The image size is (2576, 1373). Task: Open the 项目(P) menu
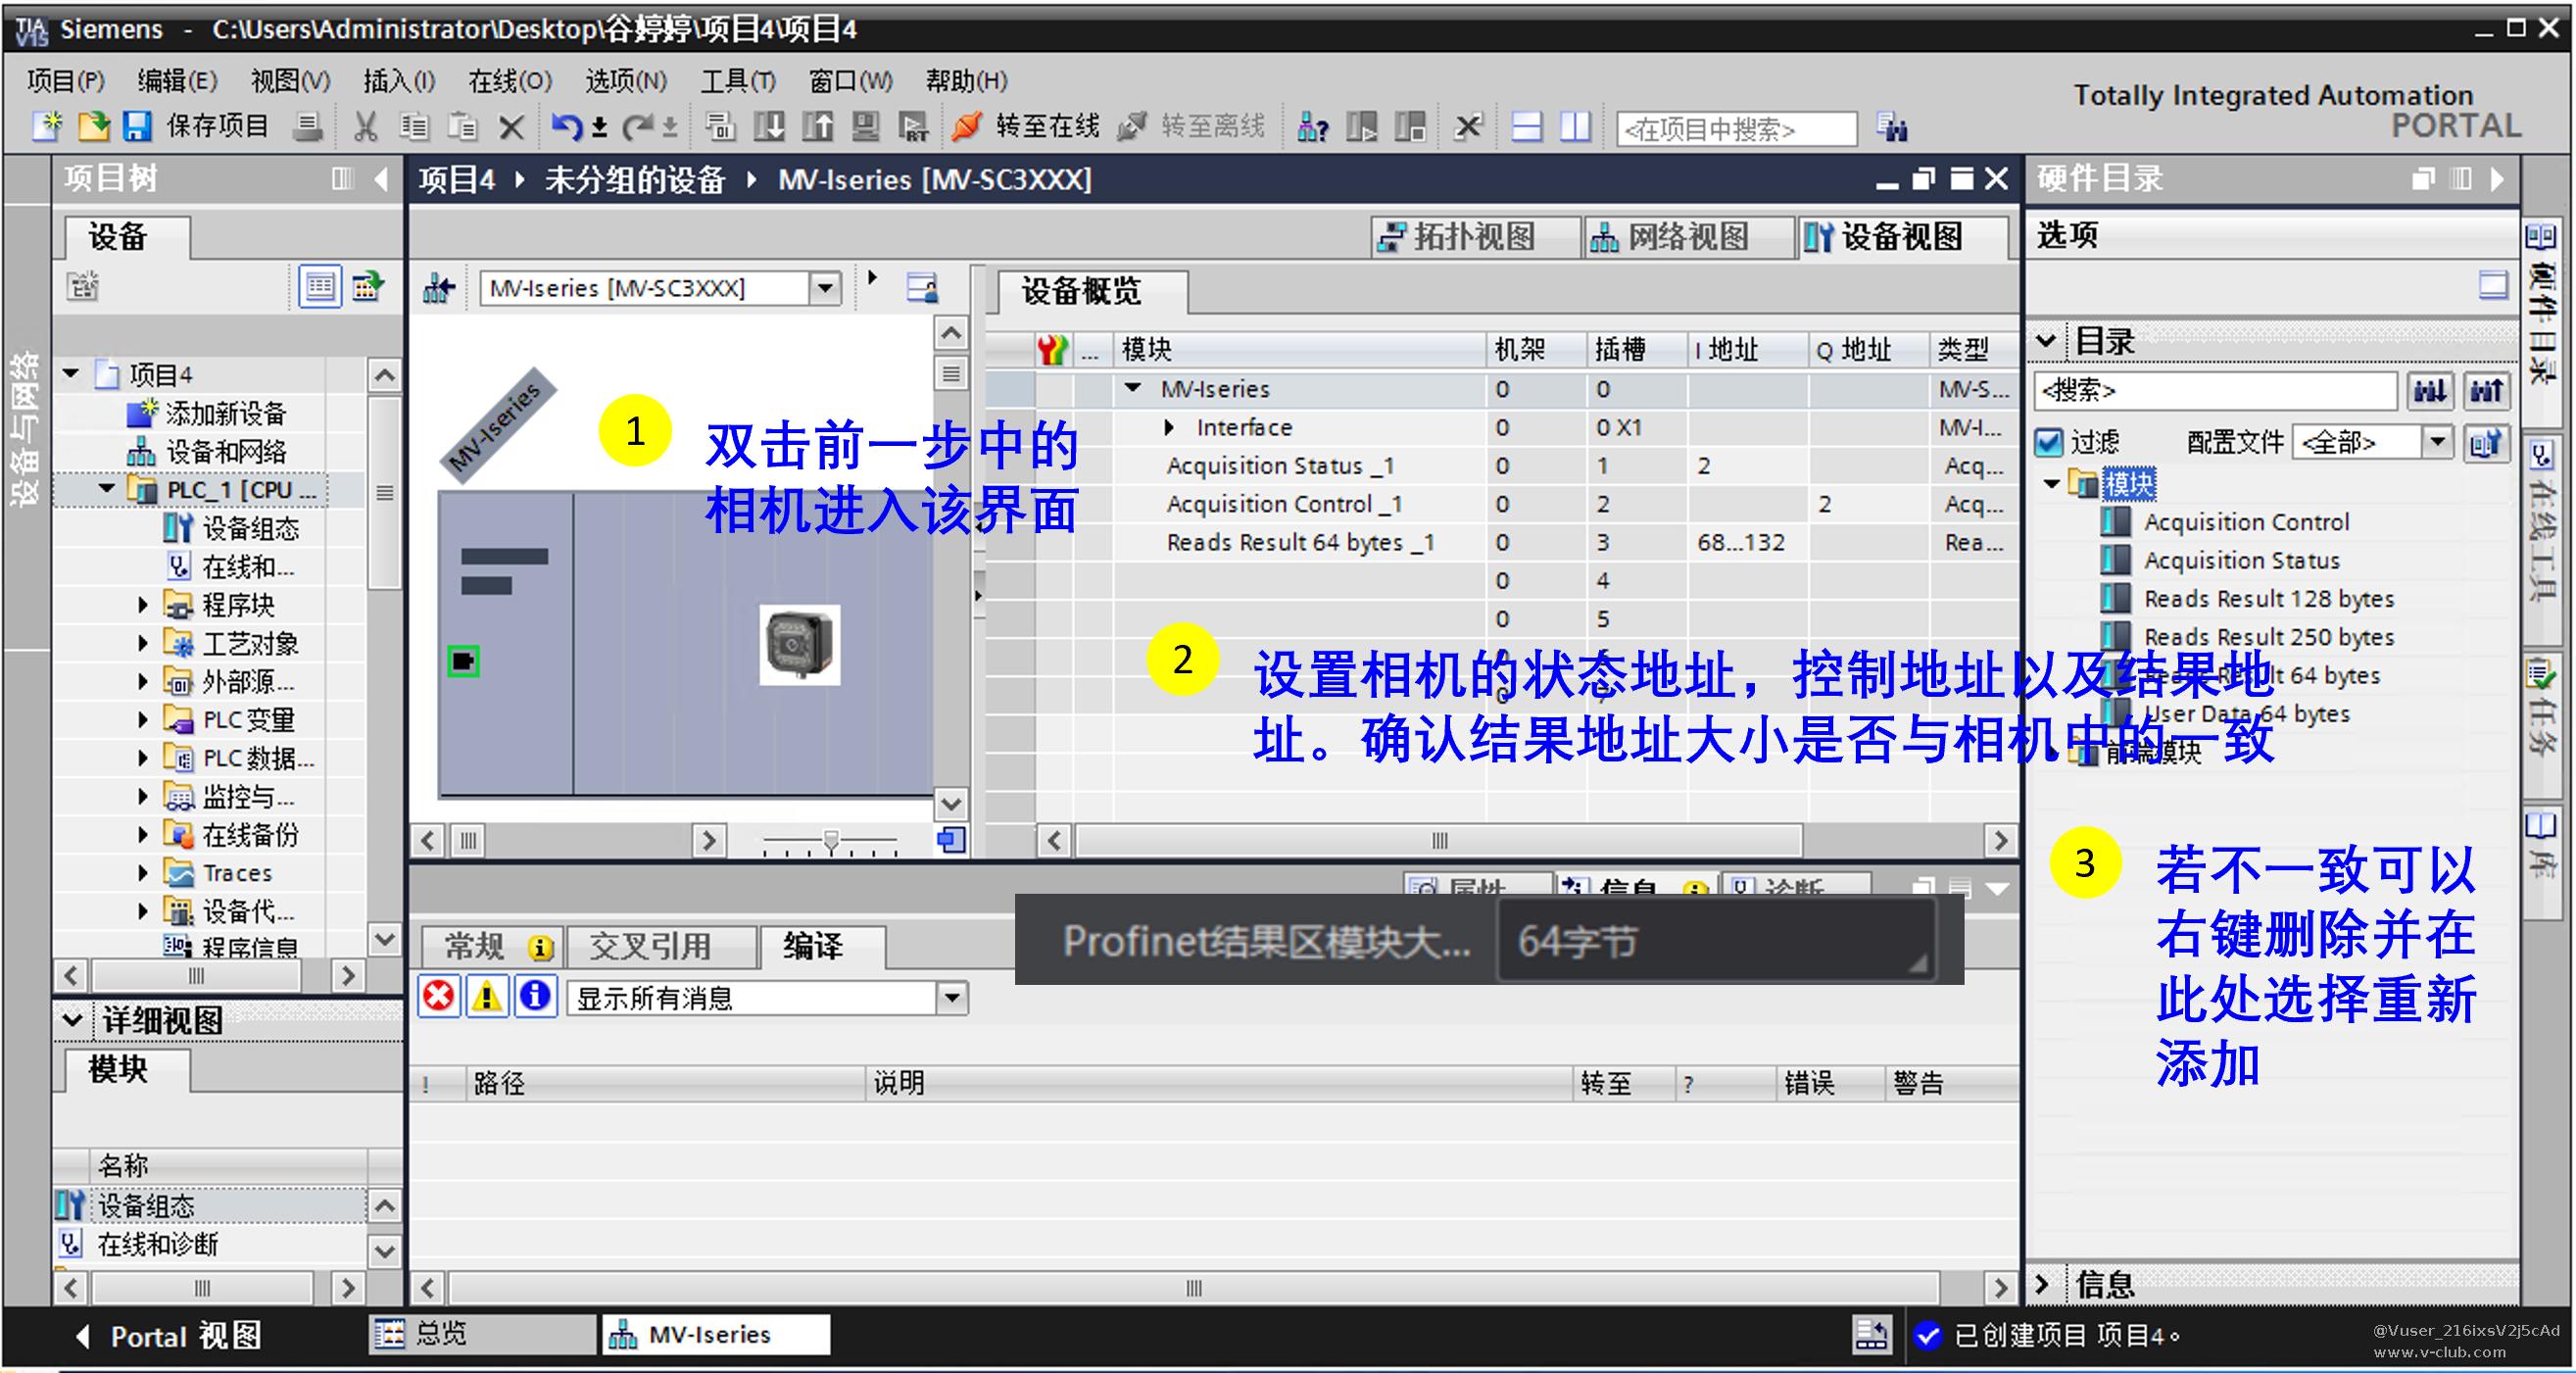[x=66, y=80]
